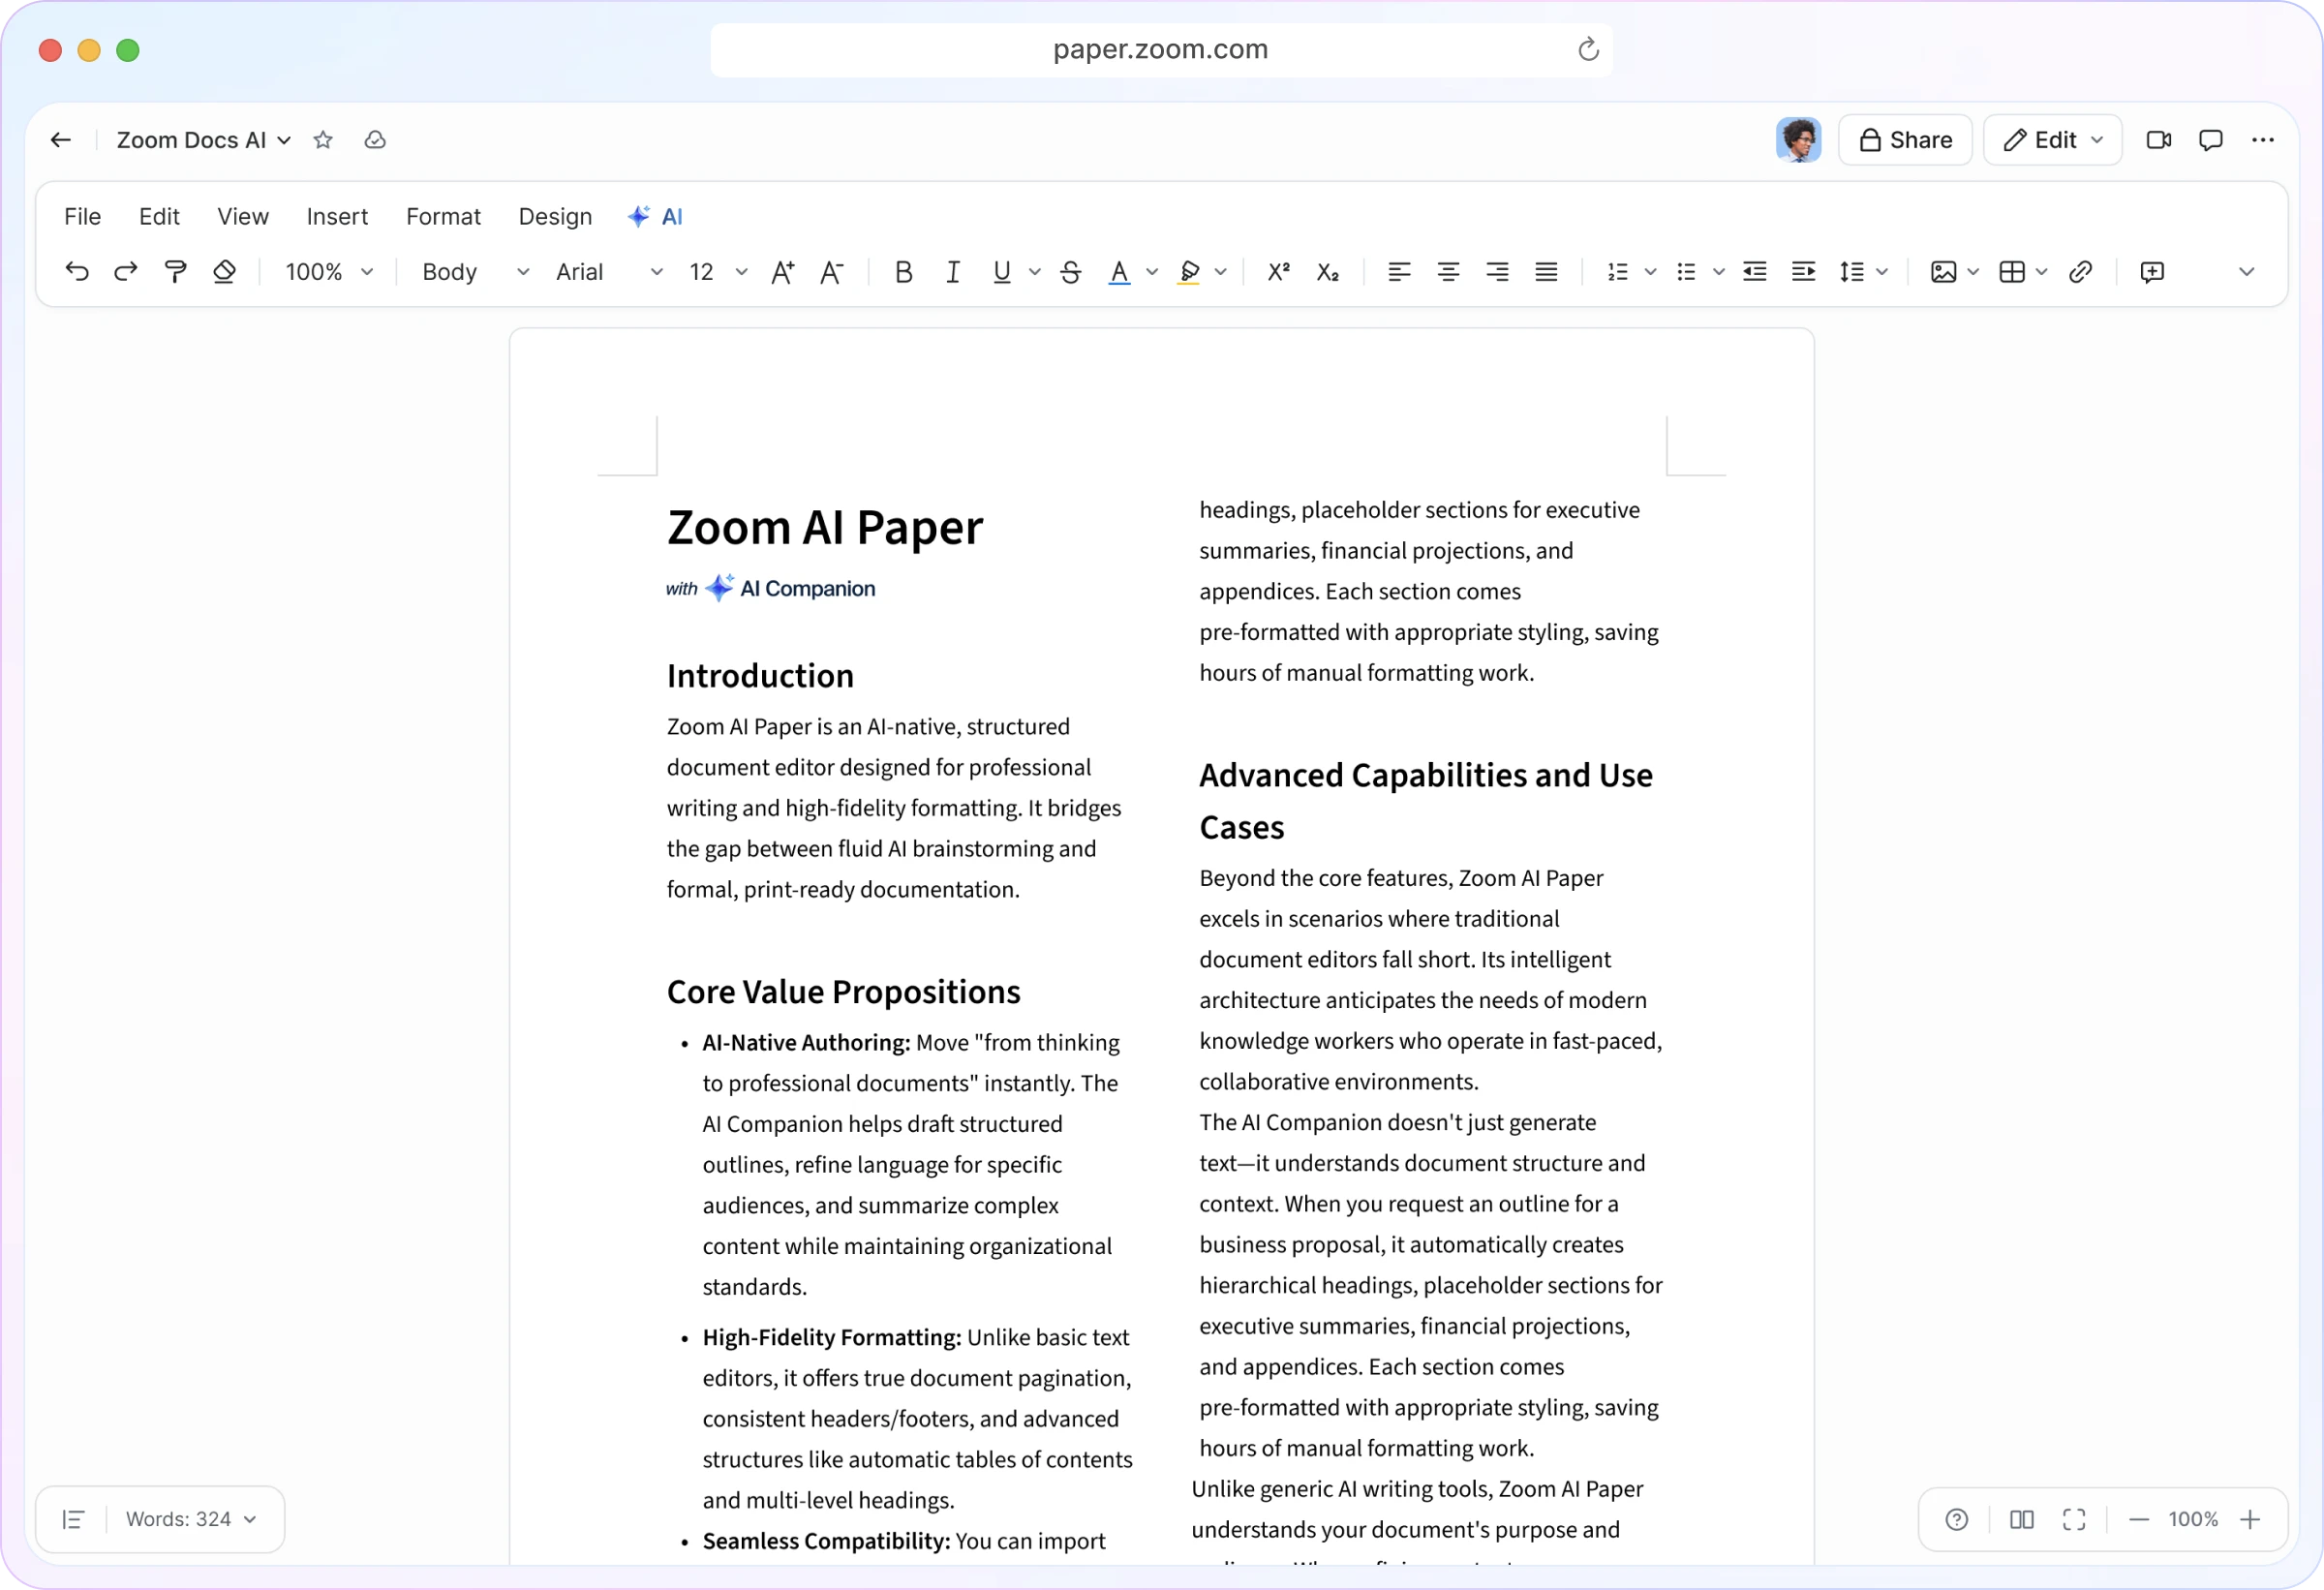Star this document as favorite
The image size is (2324, 1590).
coord(323,140)
